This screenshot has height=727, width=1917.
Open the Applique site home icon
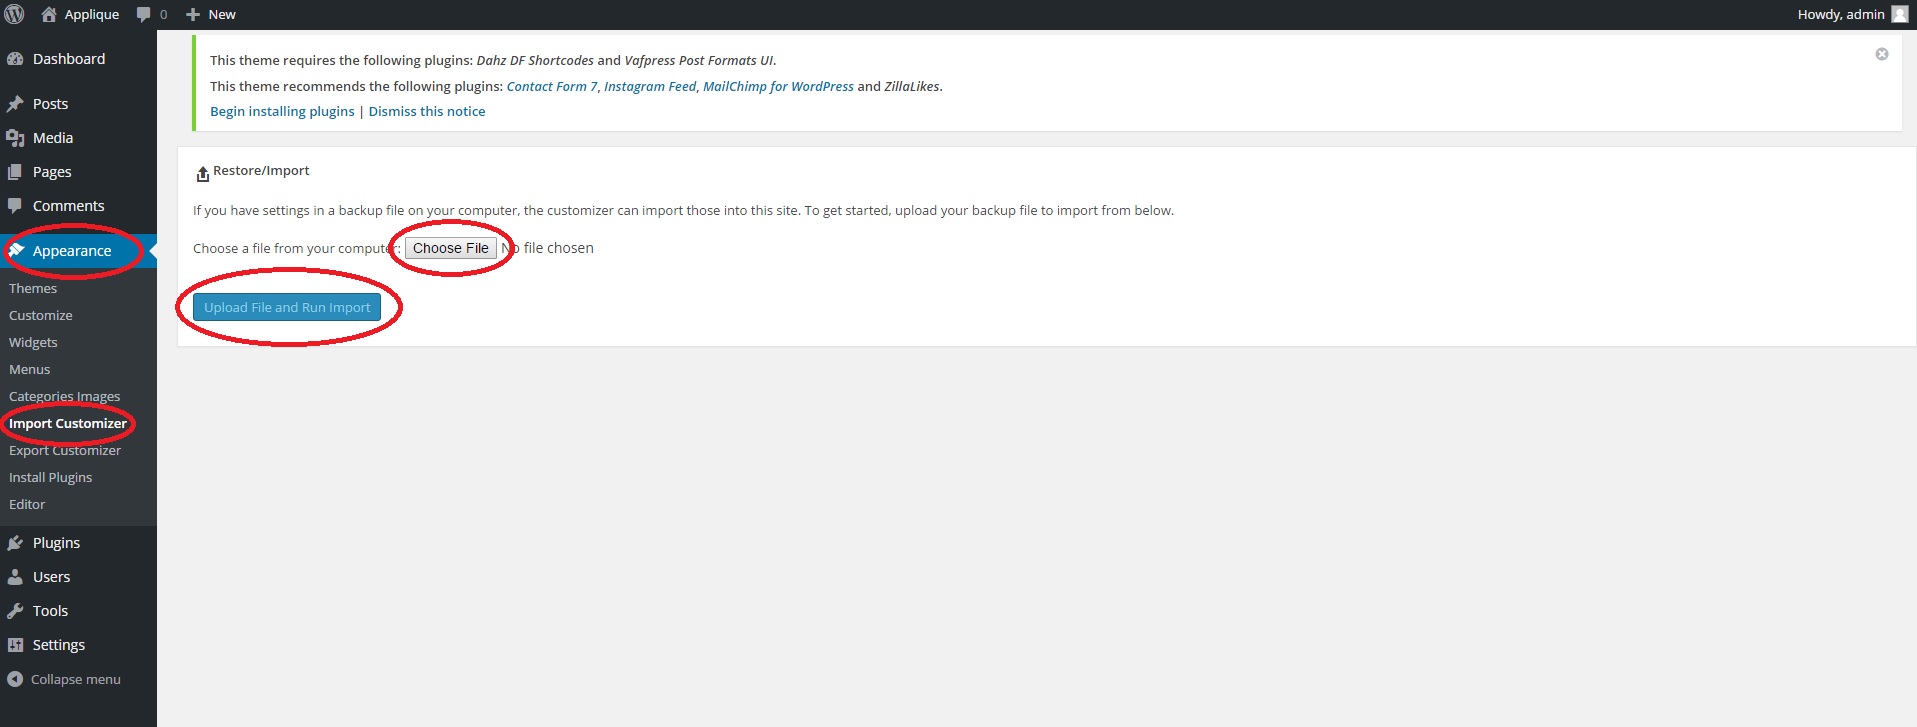point(49,14)
